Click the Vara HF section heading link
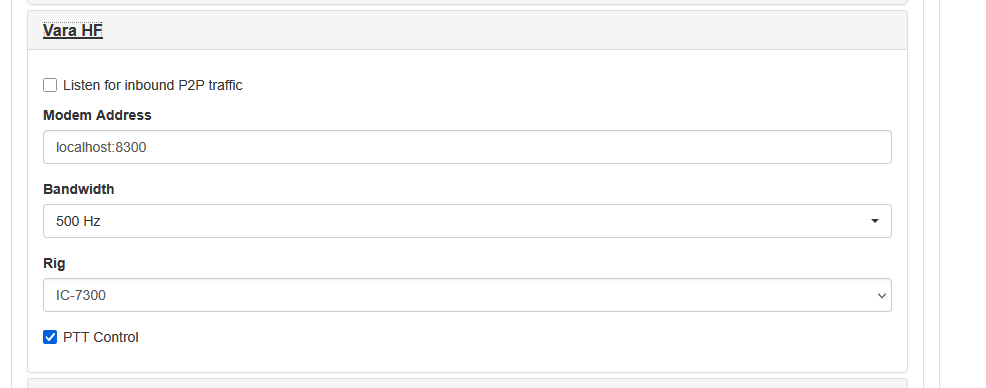Viewport: 986px width, 388px height. [x=72, y=30]
